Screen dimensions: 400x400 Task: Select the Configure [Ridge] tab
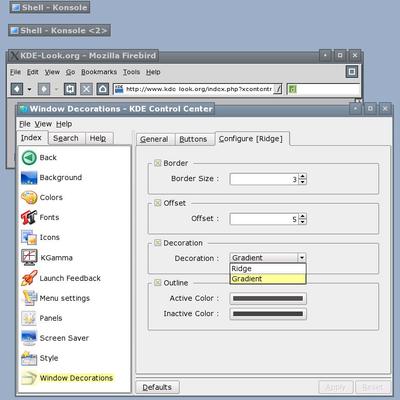(x=251, y=139)
